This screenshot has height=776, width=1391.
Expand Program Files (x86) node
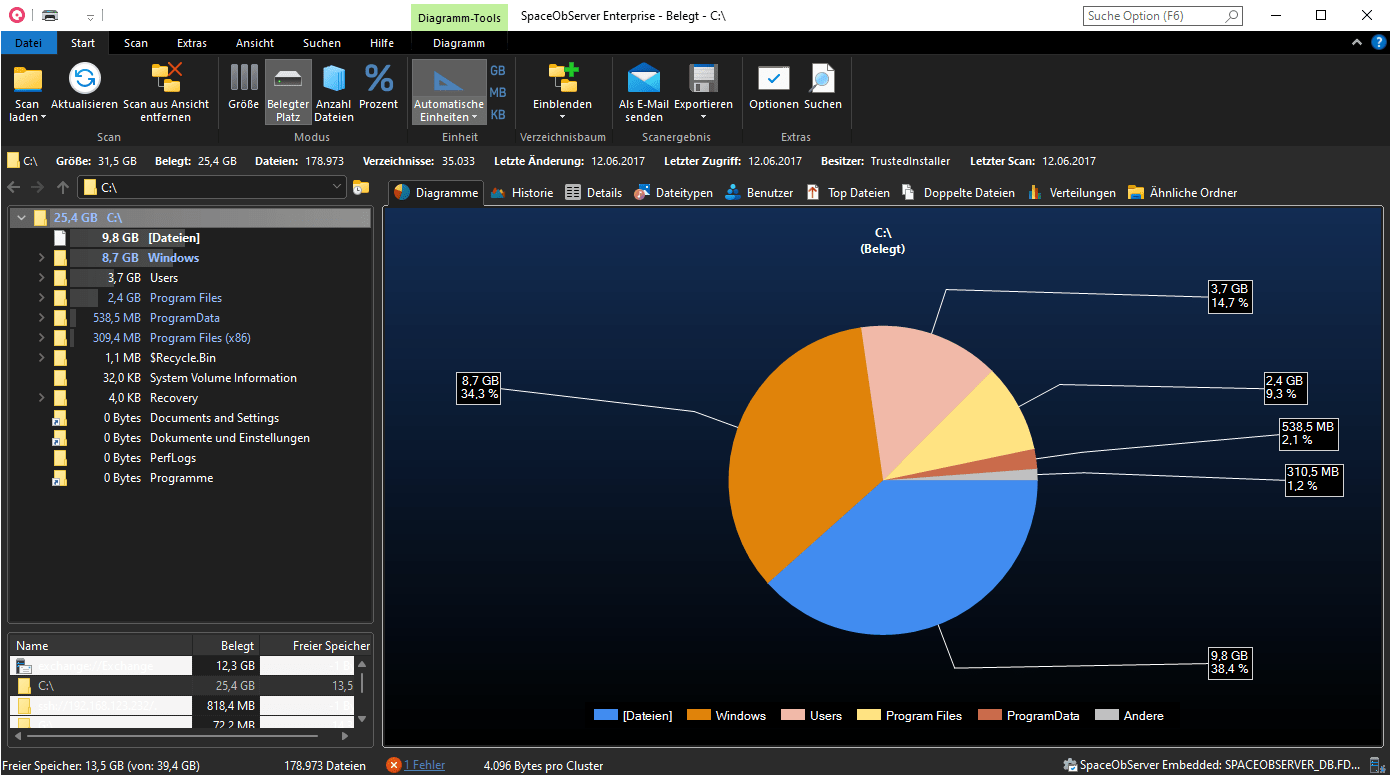(41, 338)
